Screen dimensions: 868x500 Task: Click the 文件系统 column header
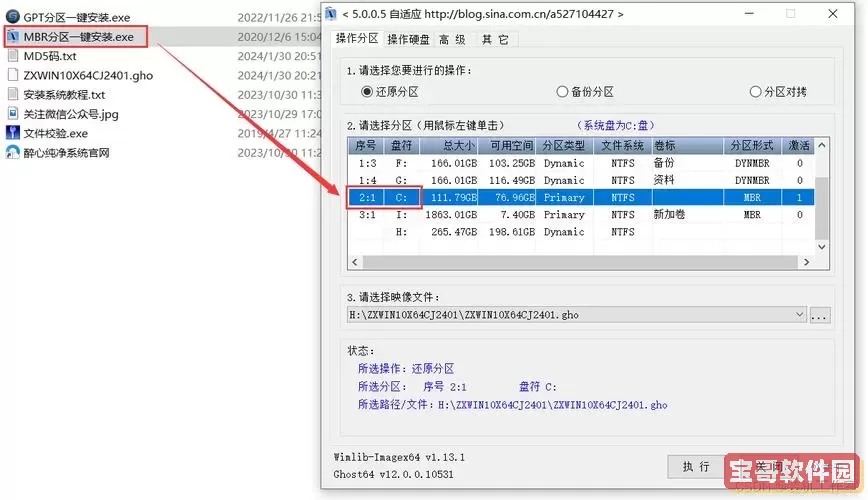(623, 146)
